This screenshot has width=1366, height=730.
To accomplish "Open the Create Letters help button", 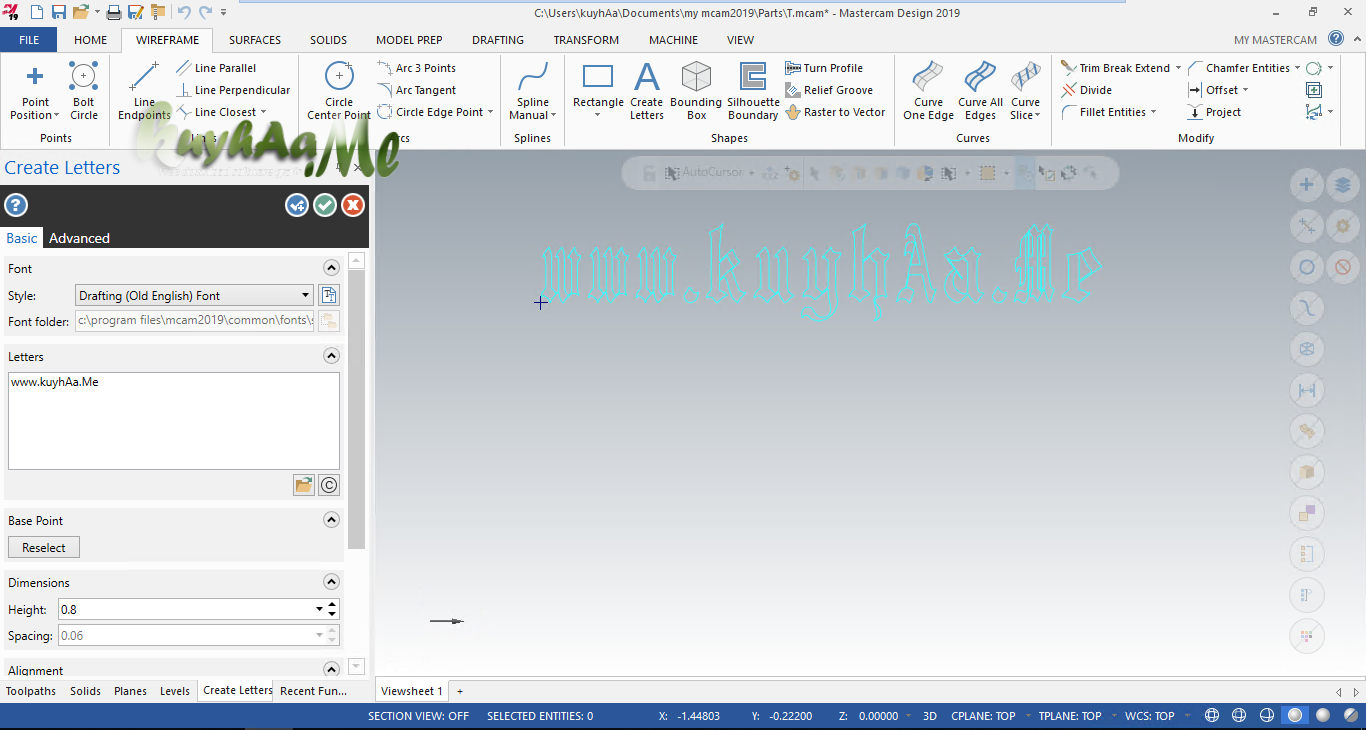I will (16, 206).
